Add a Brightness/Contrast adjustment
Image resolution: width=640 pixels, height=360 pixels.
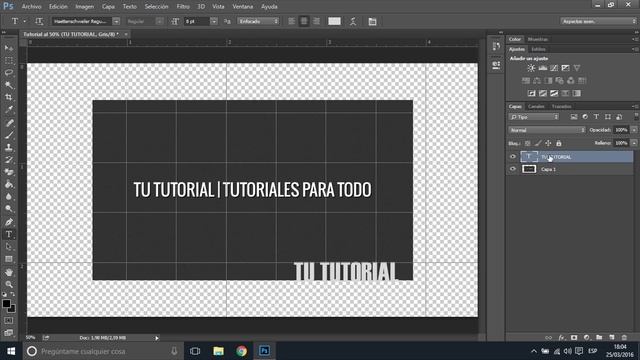point(531,68)
